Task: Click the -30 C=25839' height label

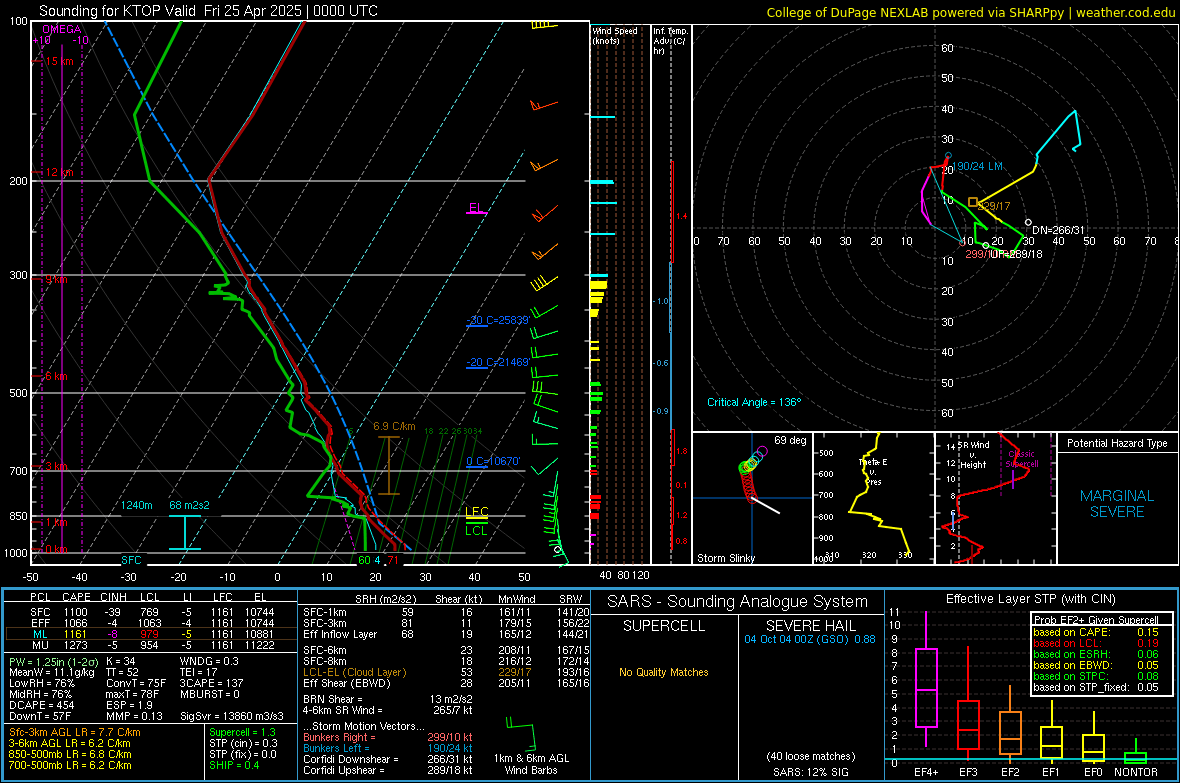Action: (x=498, y=320)
